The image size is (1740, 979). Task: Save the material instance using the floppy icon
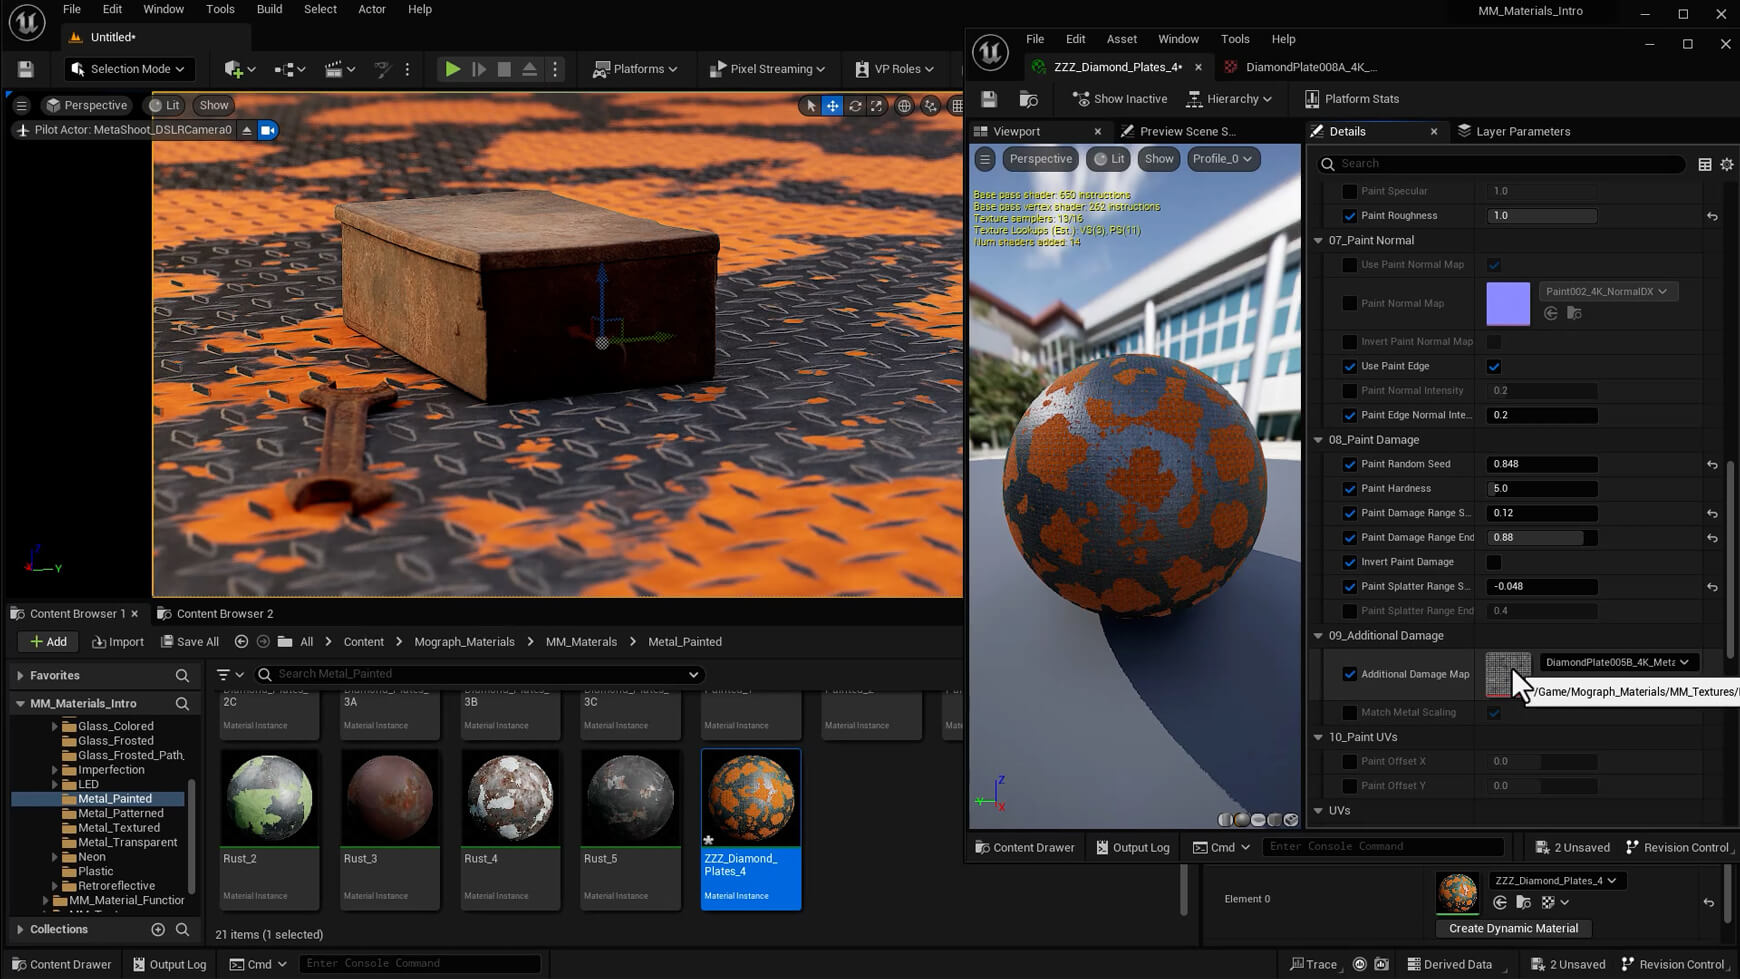(x=989, y=99)
